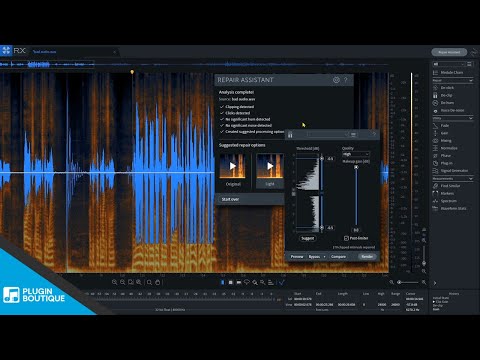The height and width of the screenshot is (360, 480).
Task: Expand the side panel arrow near zoom slider
Action: 435,283
